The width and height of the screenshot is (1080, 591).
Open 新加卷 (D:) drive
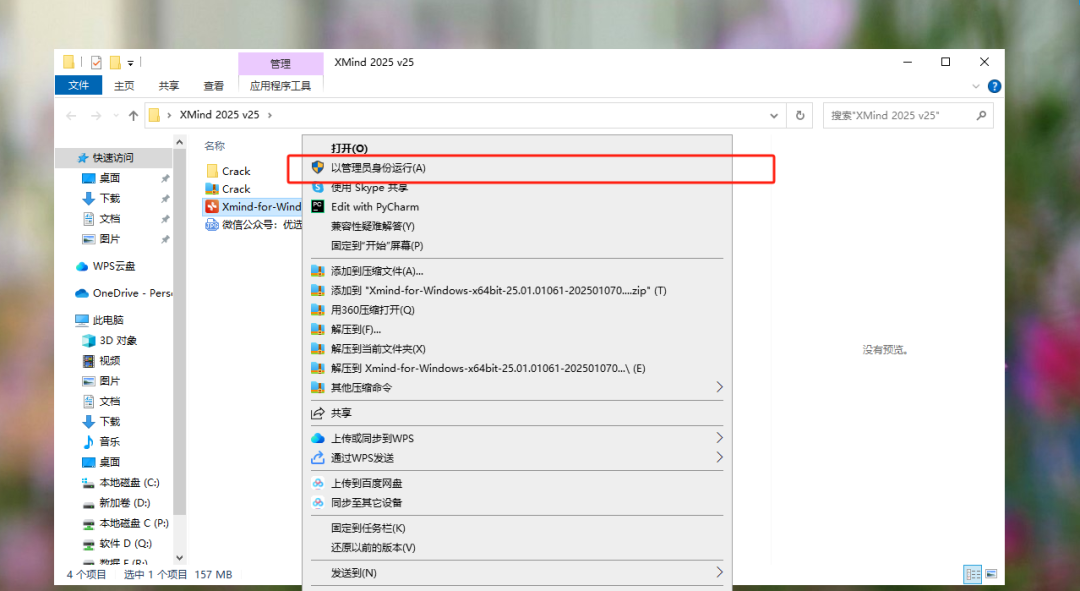pyautogui.click(x=125, y=503)
